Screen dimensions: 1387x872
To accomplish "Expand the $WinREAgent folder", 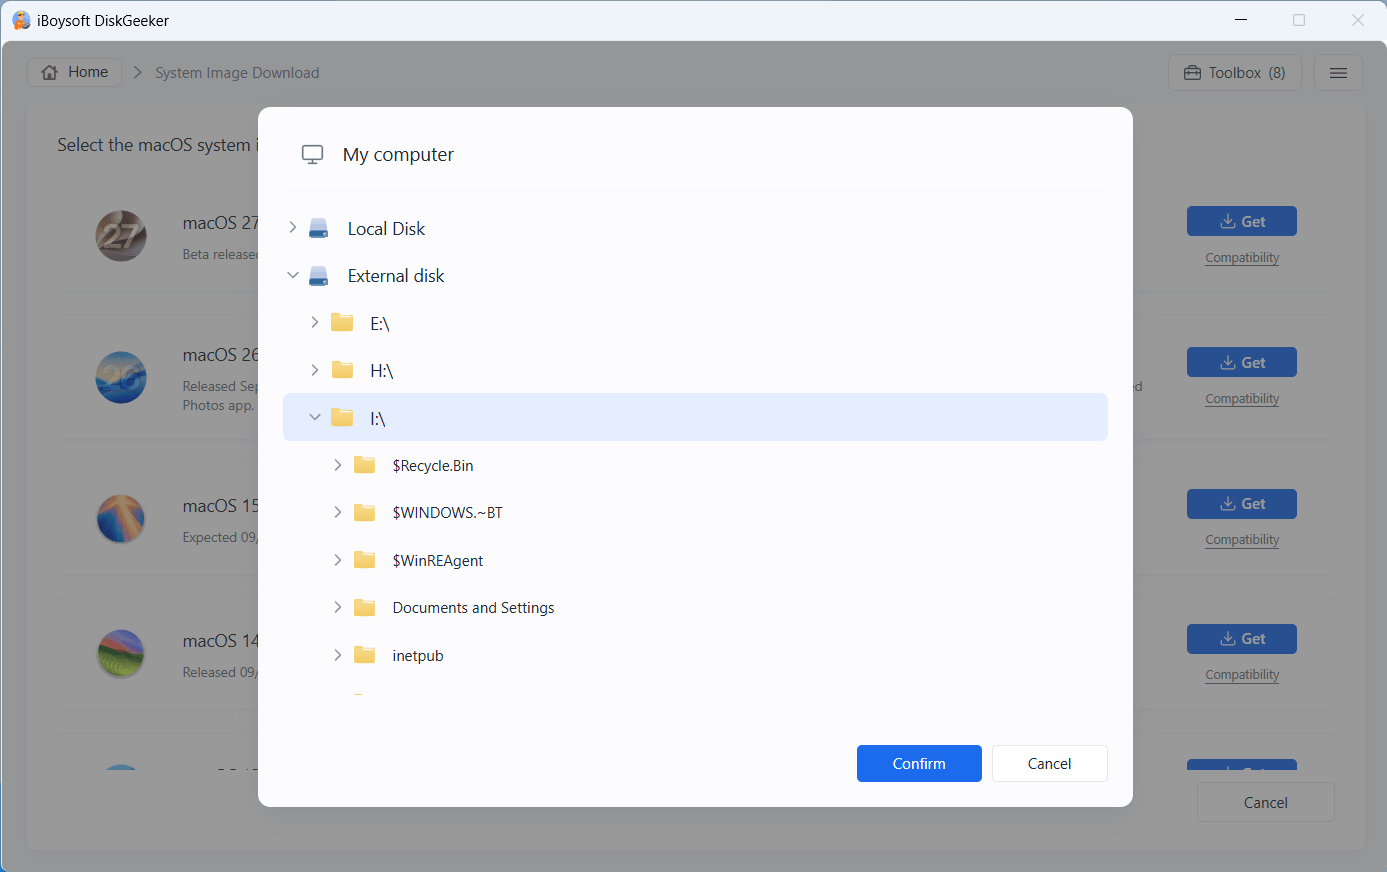I will point(338,560).
